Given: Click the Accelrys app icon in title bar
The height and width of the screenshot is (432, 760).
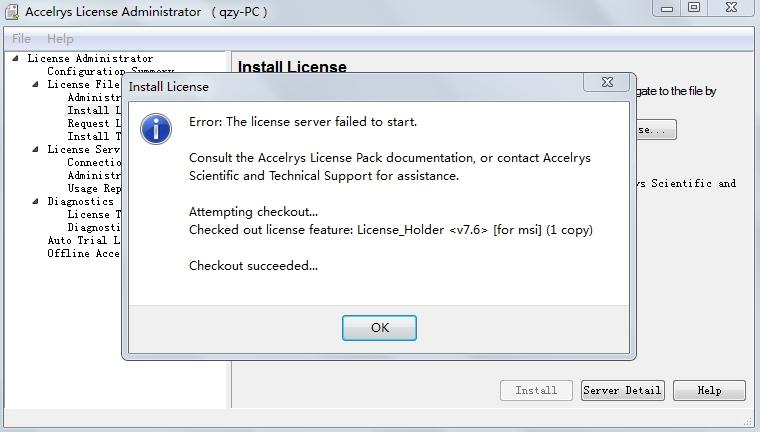Looking at the screenshot, I should click(11, 11).
